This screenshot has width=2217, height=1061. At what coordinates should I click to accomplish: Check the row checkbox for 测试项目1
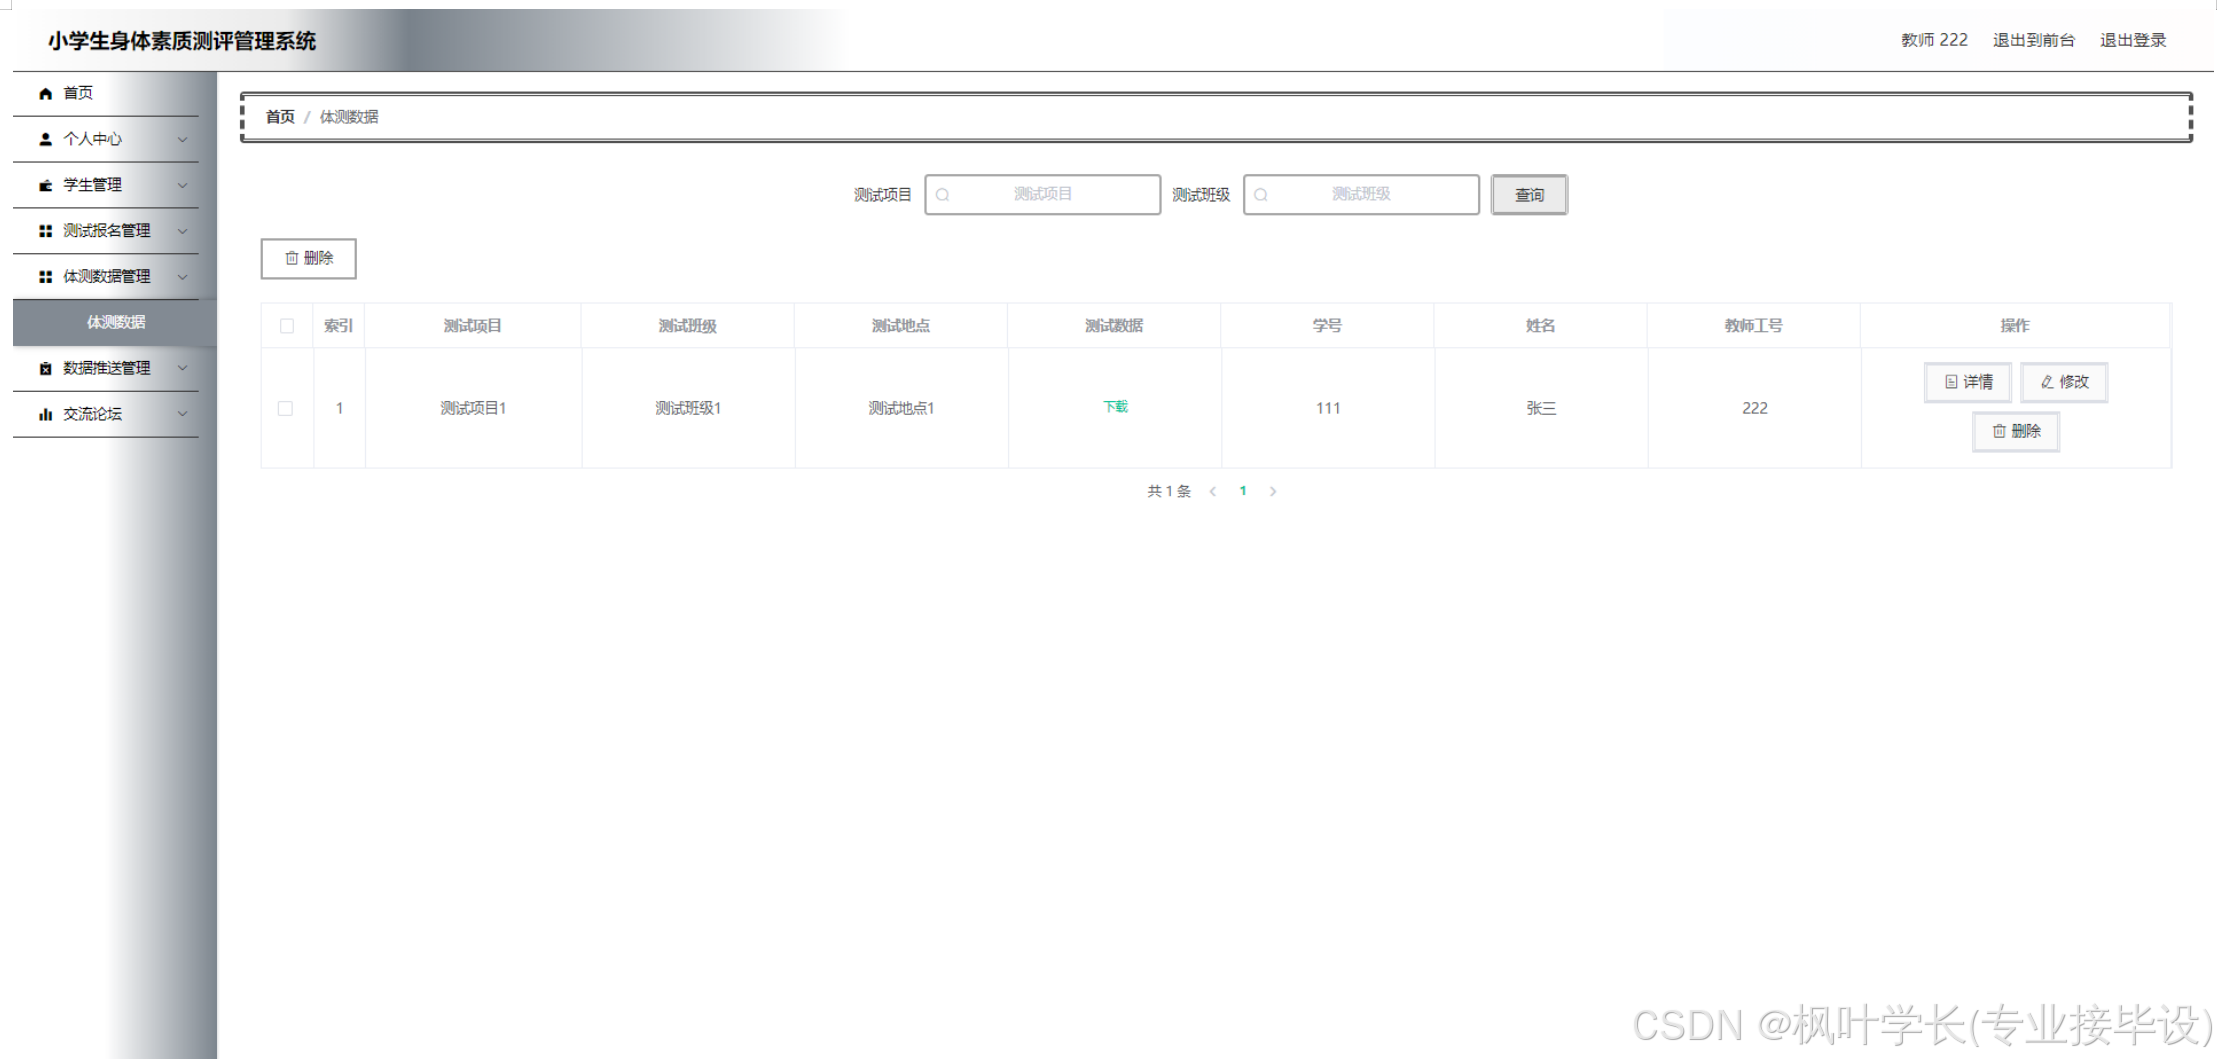click(285, 408)
